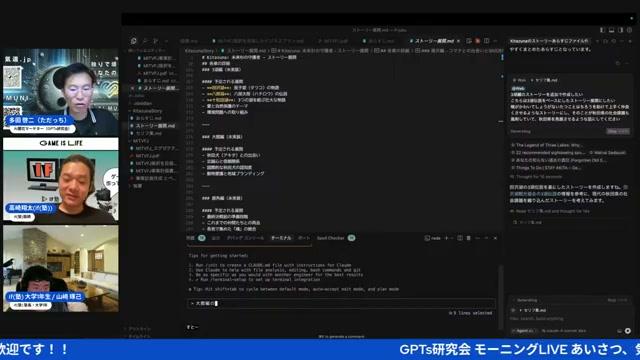
Task: Open the editor's more actions menu
Action: click(496, 41)
